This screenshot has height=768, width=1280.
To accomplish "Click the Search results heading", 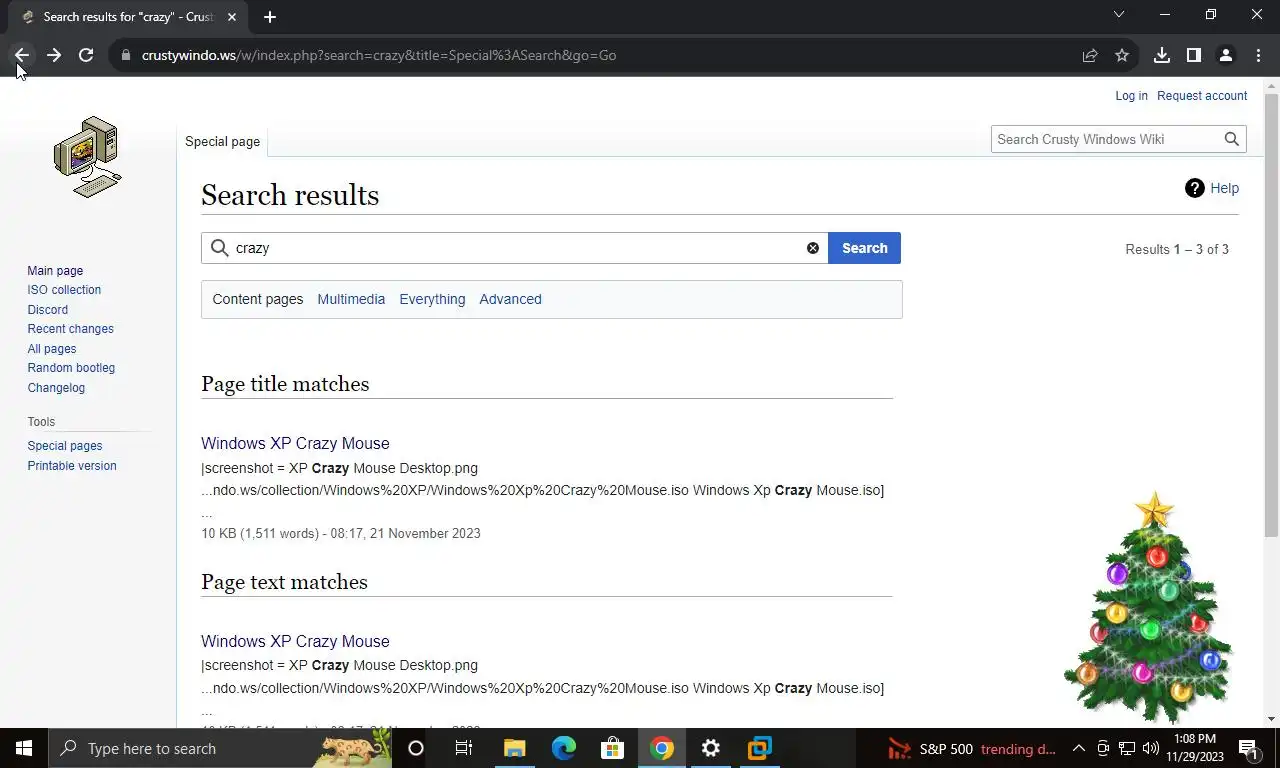I will click(x=290, y=195).
